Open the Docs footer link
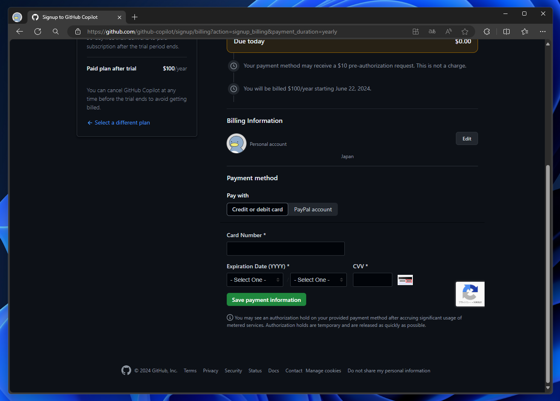Viewport: 560px width, 401px height. [x=274, y=371]
